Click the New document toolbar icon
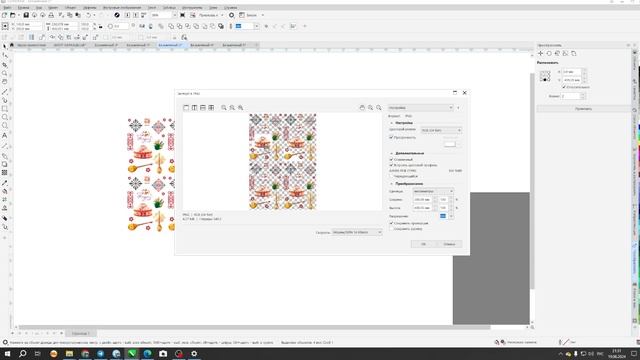The image size is (640, 360). click(4, 15)
